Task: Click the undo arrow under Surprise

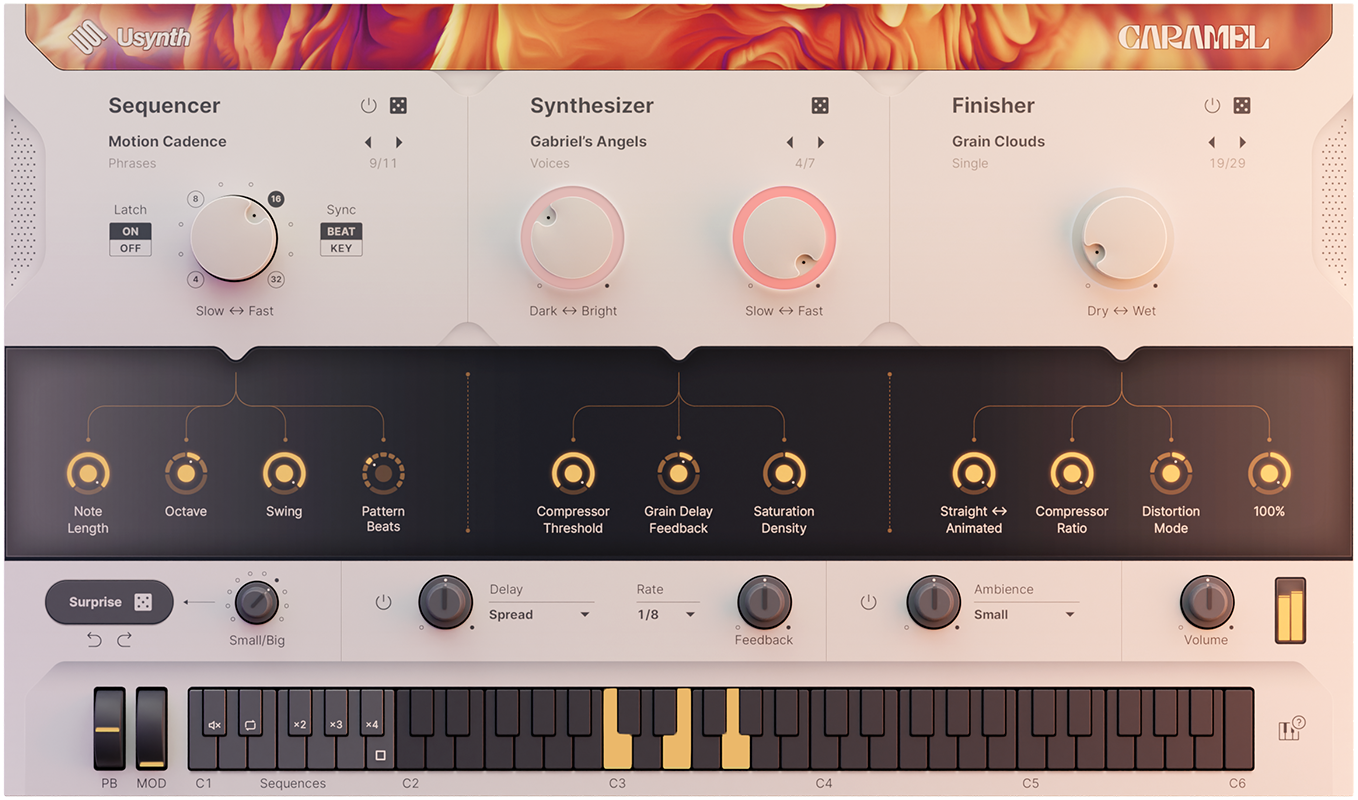Action: tap(94, 639)
